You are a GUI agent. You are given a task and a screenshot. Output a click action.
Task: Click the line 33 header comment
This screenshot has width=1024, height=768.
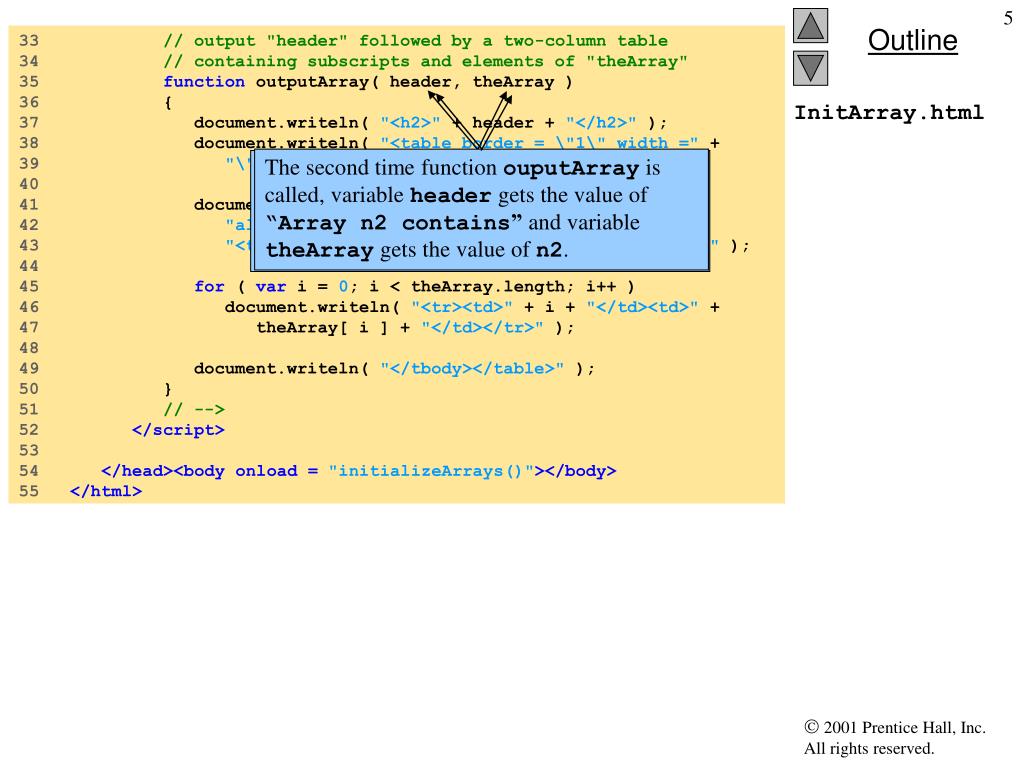point(415,40)
